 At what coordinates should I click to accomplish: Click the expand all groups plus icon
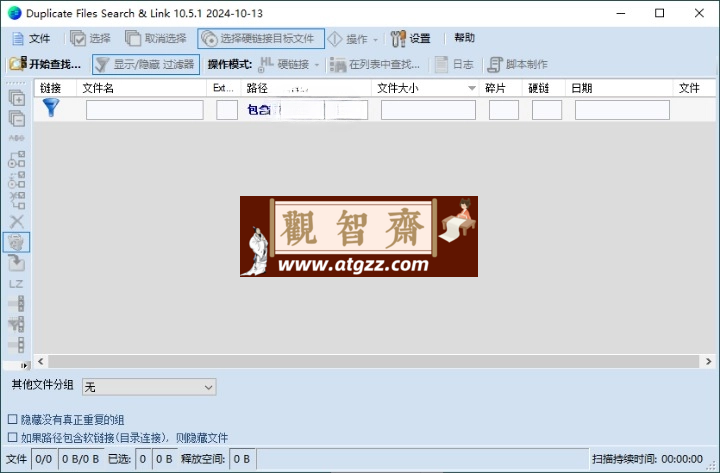point(17,98)
